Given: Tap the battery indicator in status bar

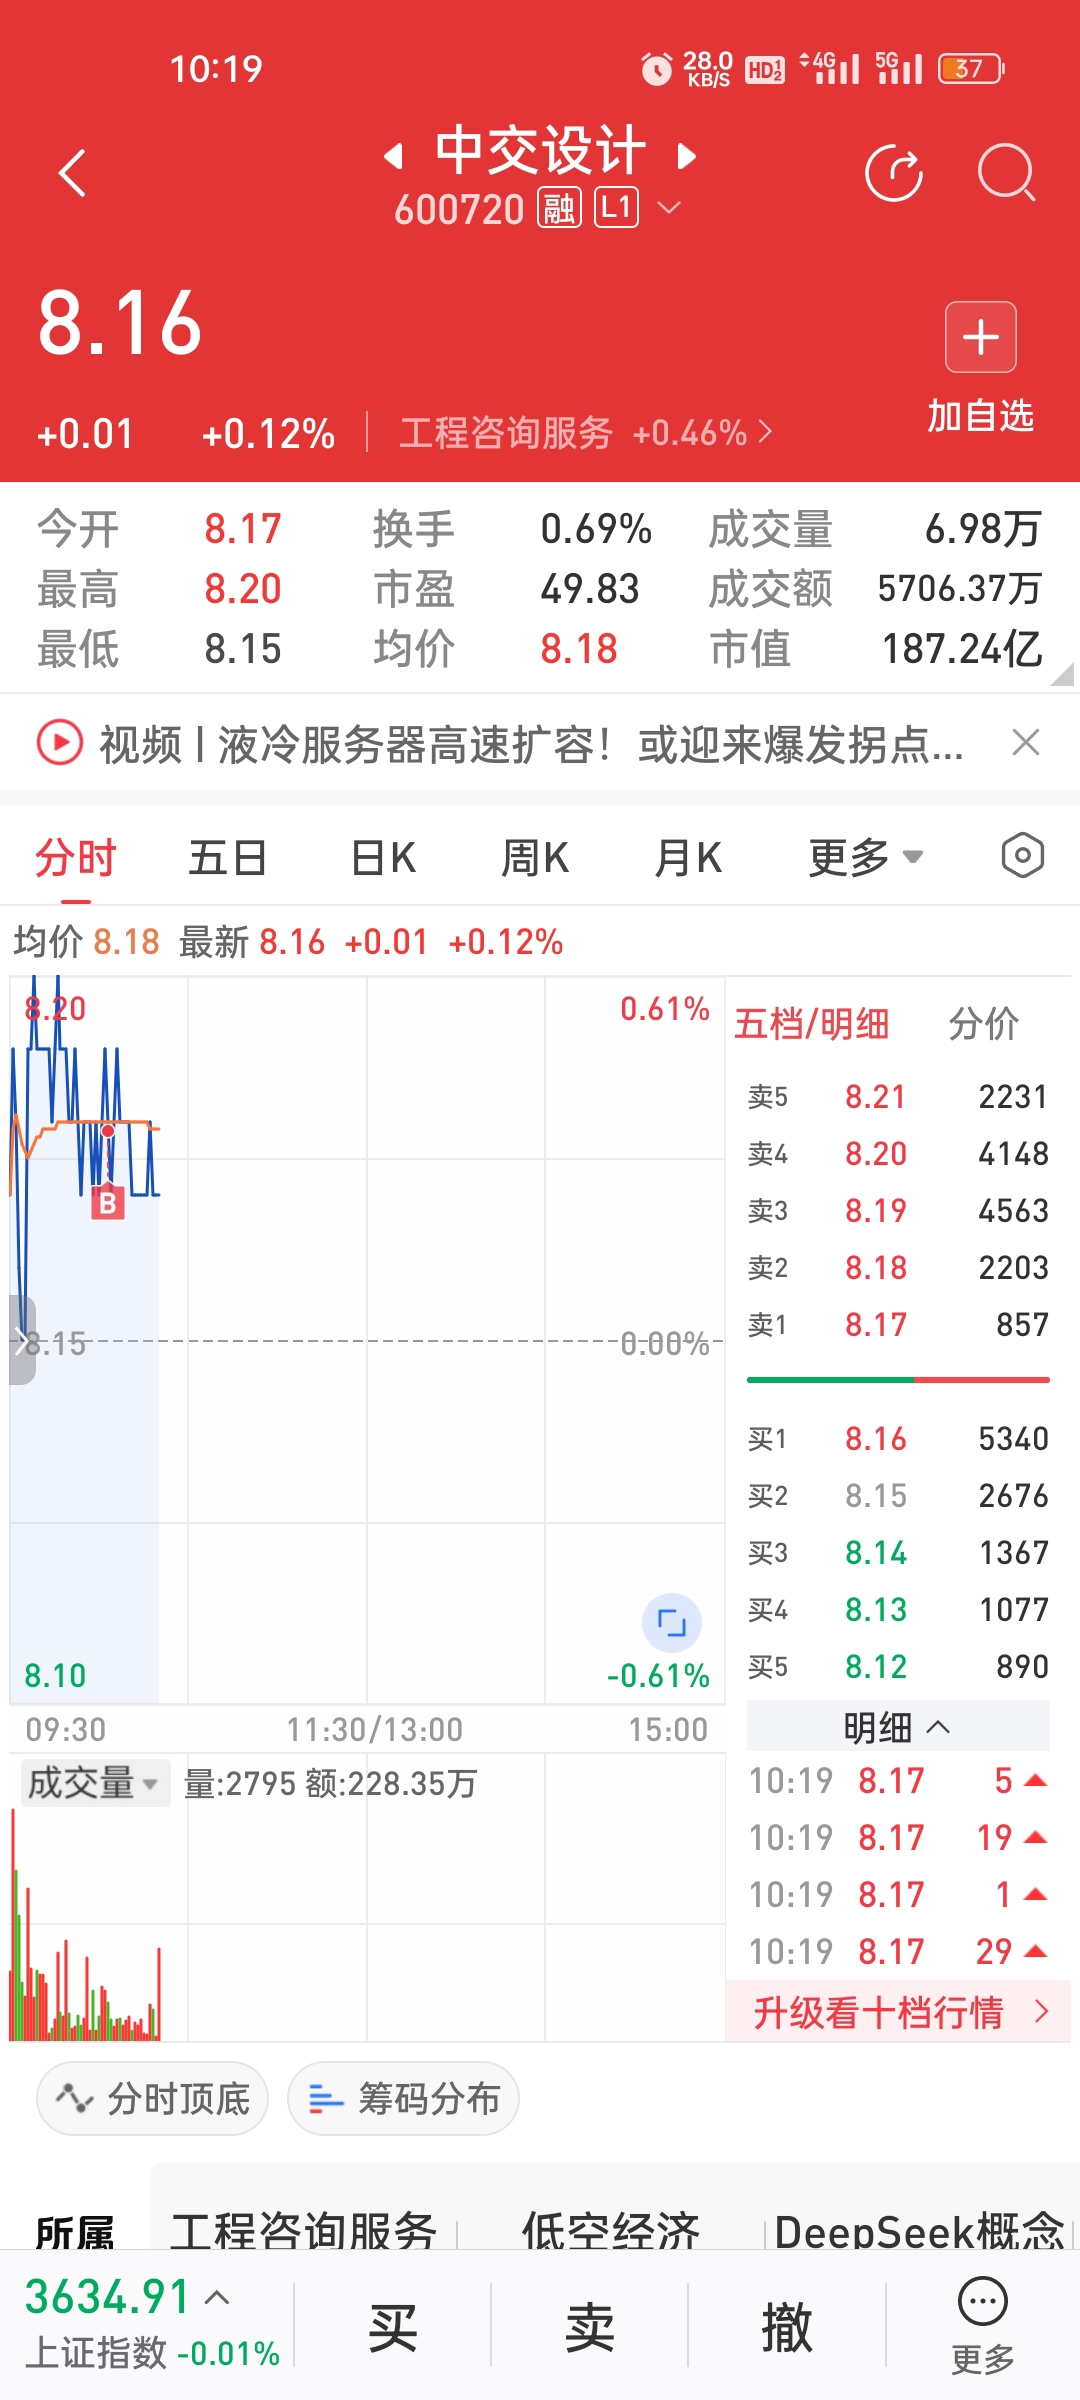Looking at the screenshot, I should click(971, 69).
